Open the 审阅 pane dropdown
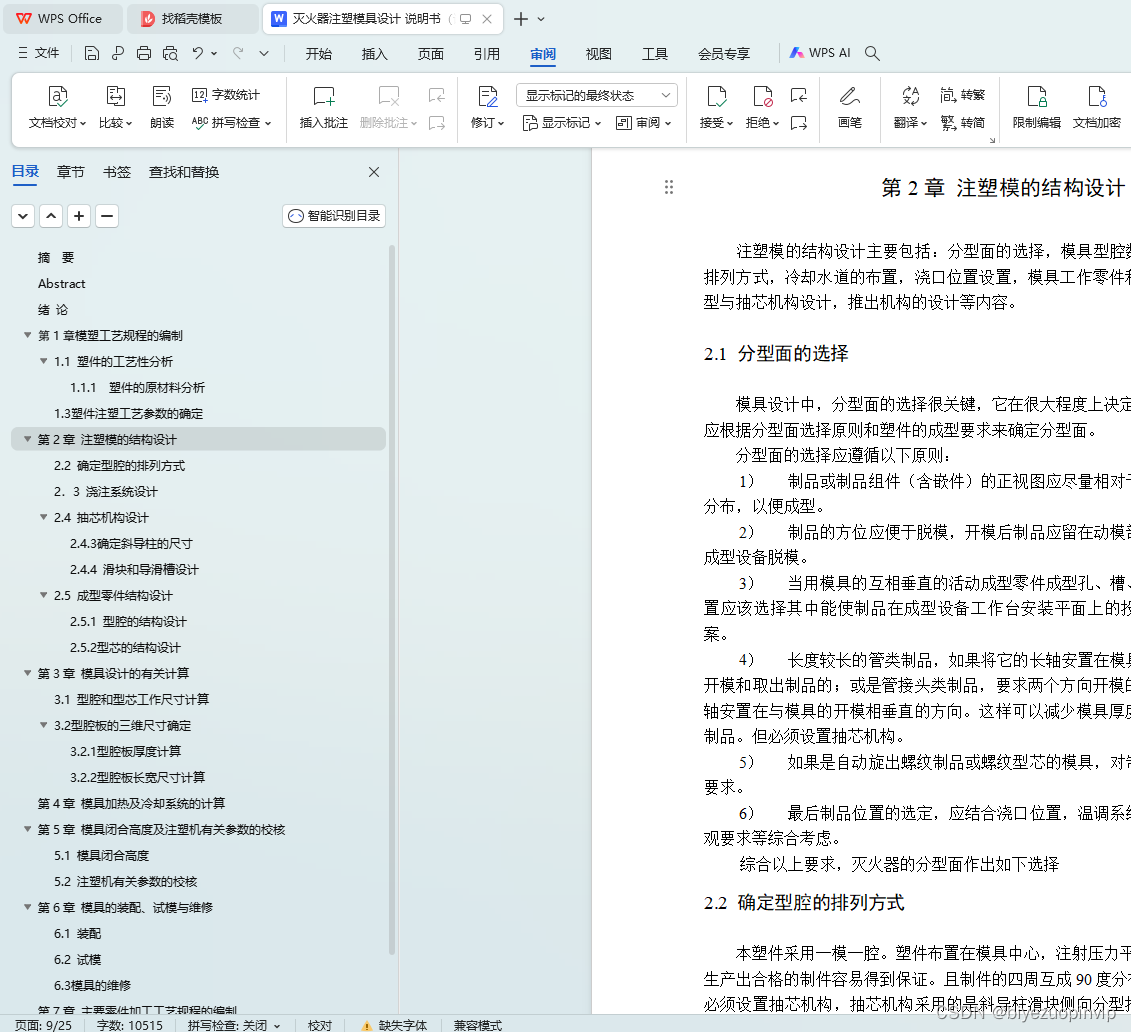Viewport: 1131px width, 1032px height. coord(643,123)
